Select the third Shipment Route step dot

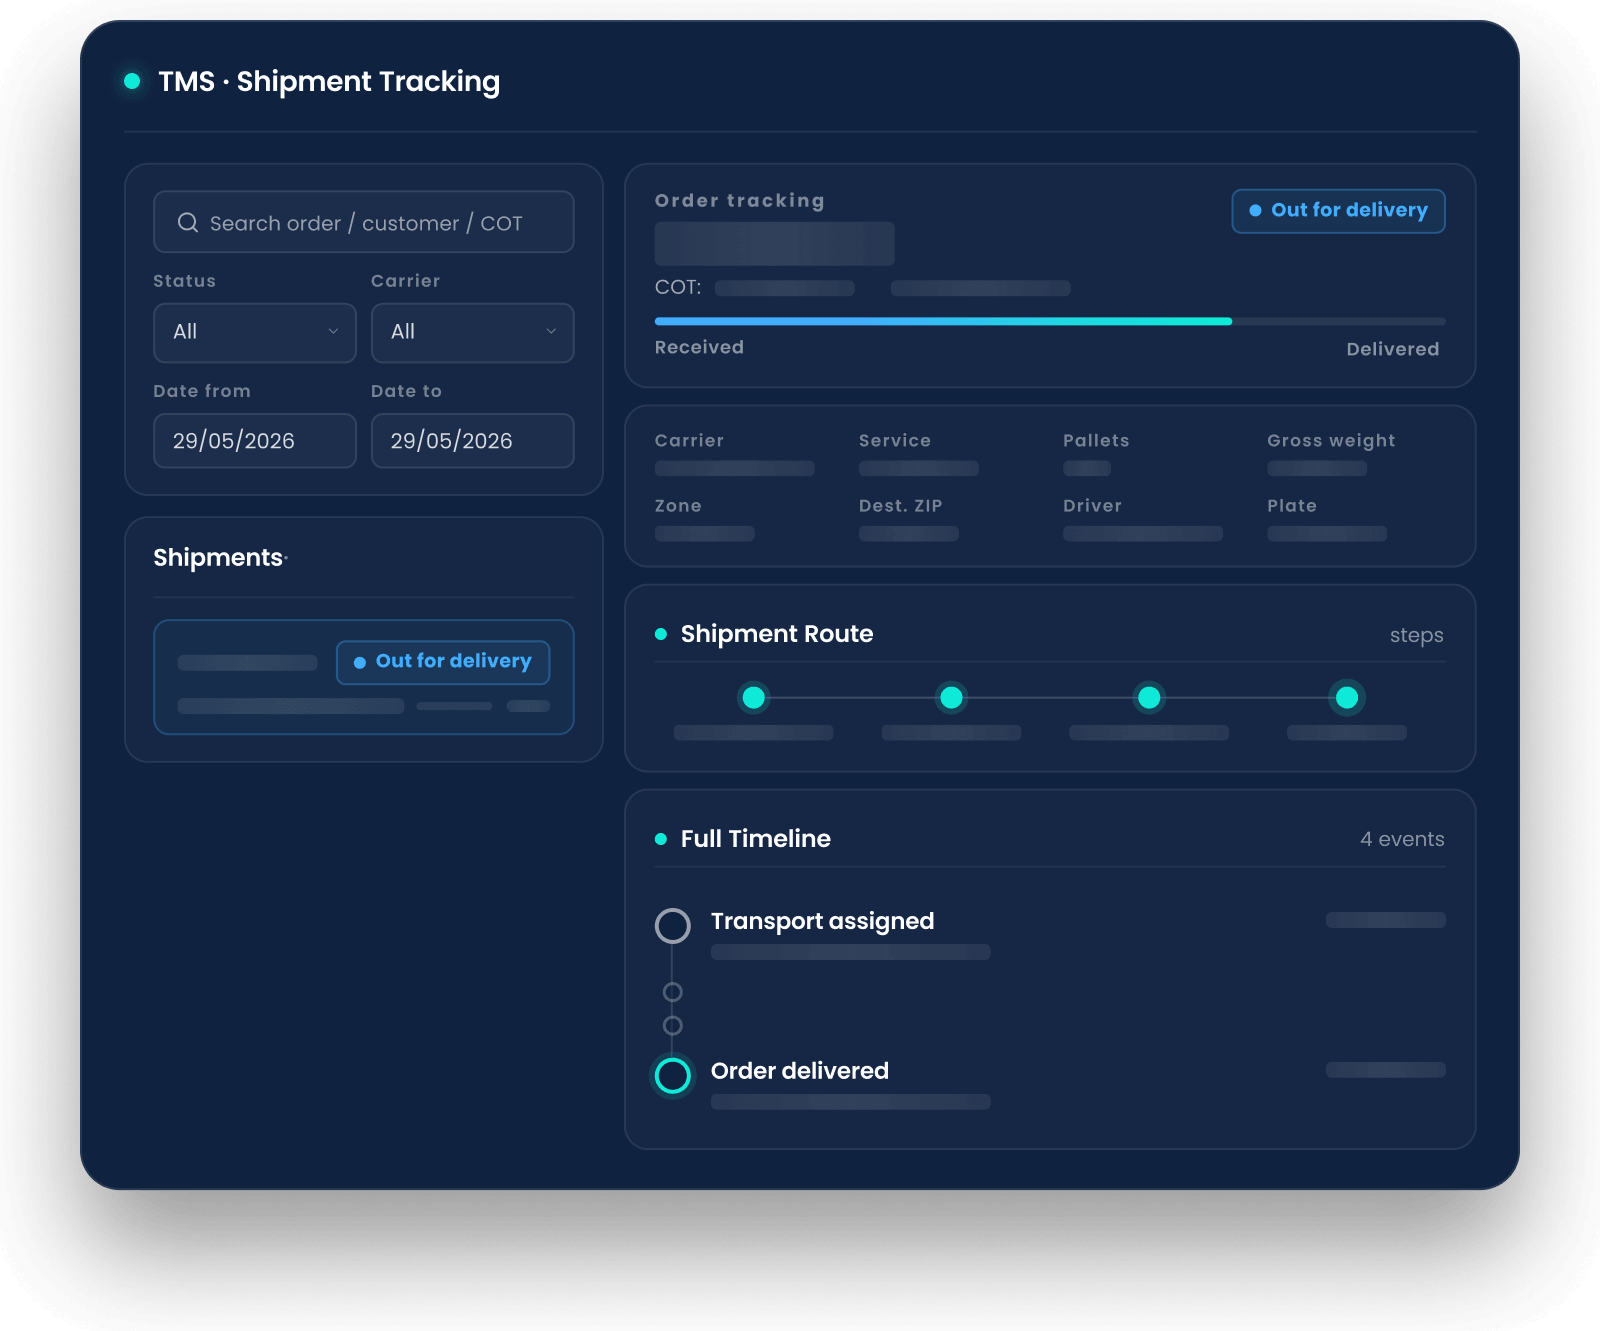[1150, 697]
